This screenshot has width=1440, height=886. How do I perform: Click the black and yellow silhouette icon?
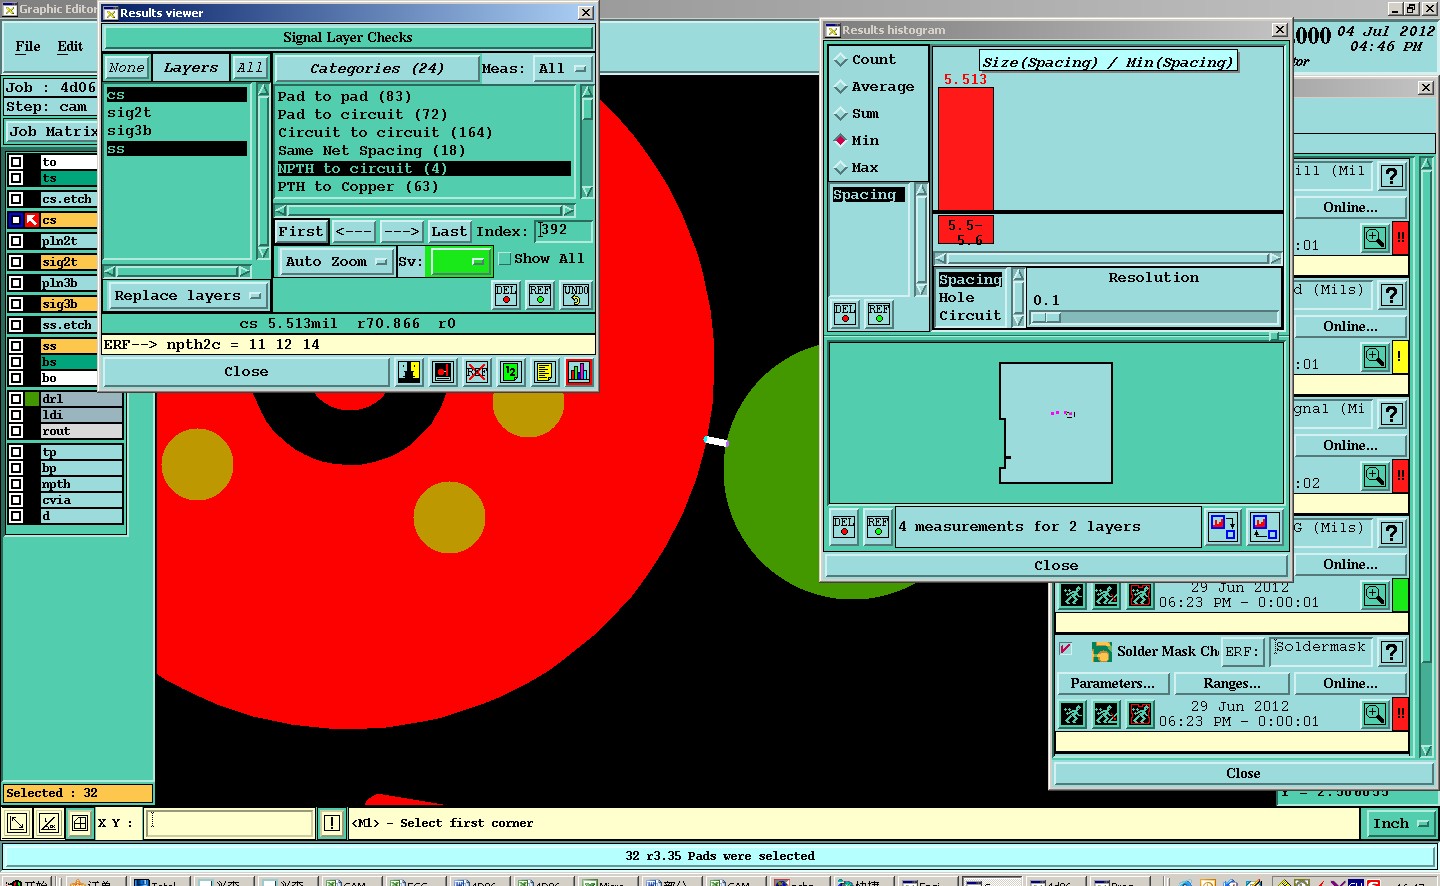coord(409,372)
